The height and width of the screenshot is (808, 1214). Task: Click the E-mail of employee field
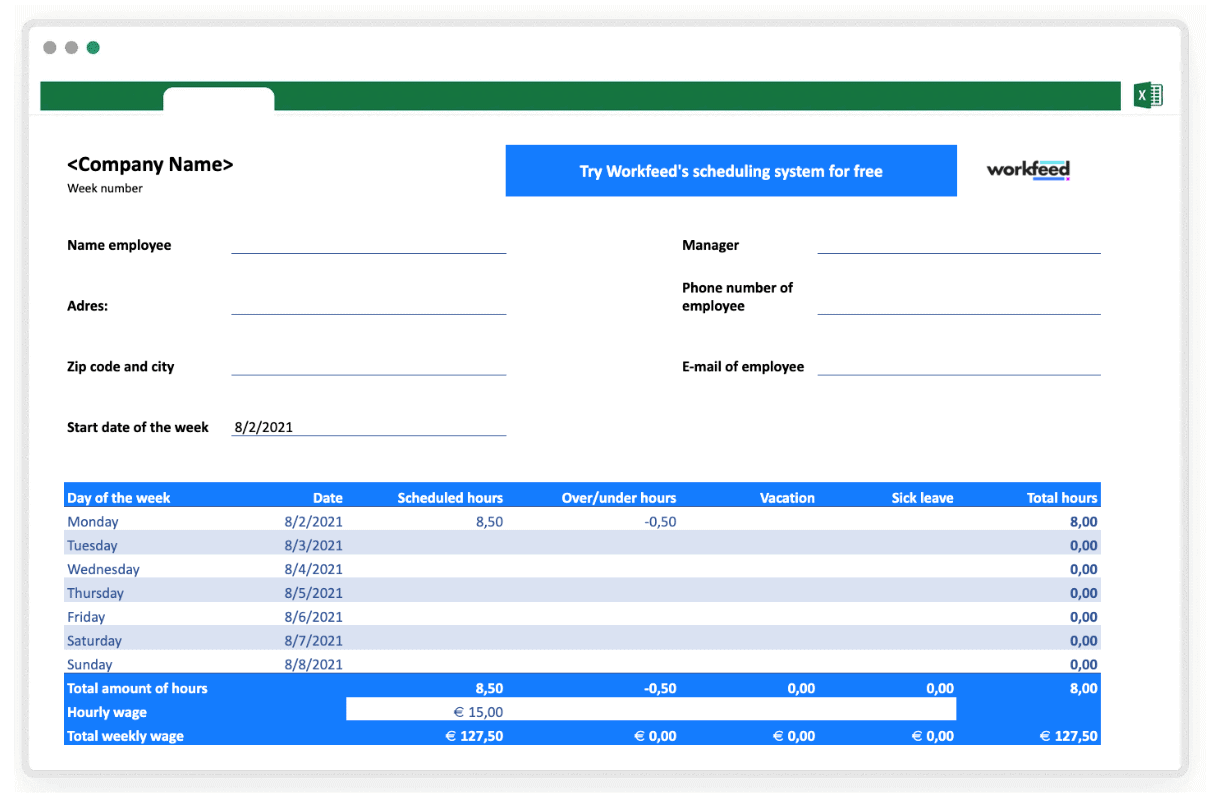point(959,367)
